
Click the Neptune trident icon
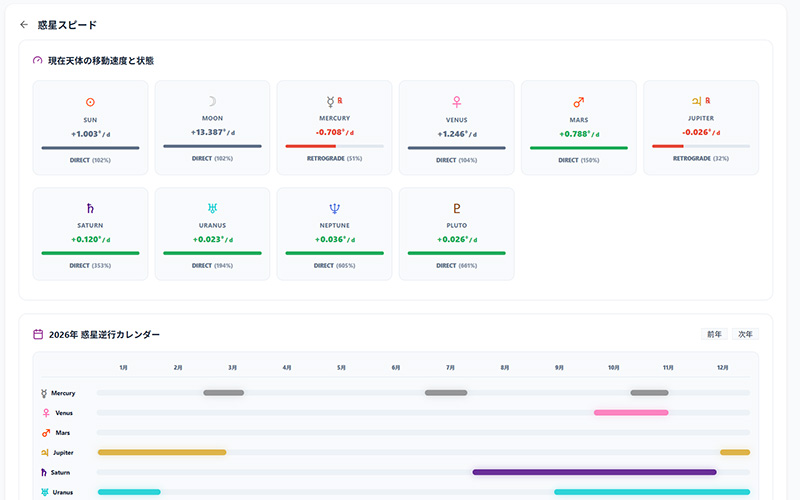click(x=334, y=209)
